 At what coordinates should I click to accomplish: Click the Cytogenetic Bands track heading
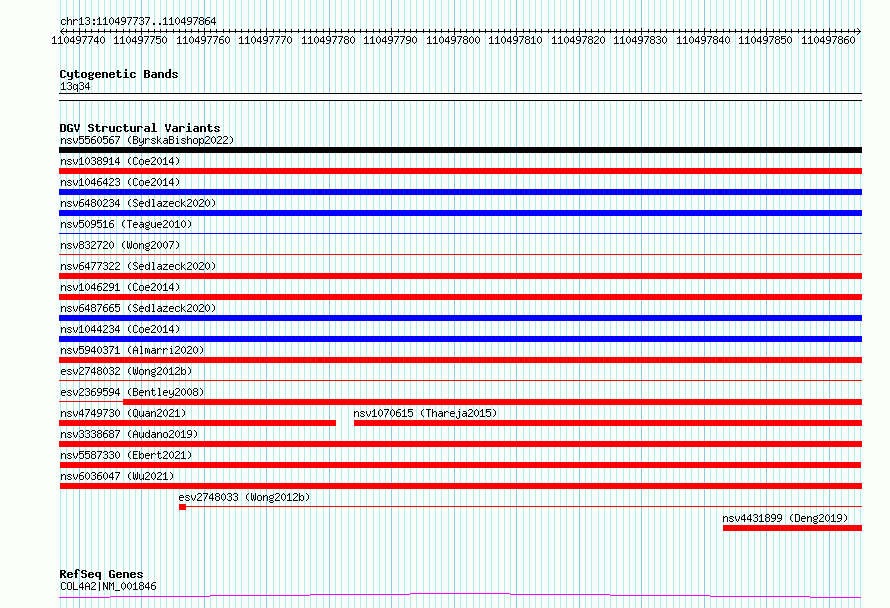(x=119, y=74)
